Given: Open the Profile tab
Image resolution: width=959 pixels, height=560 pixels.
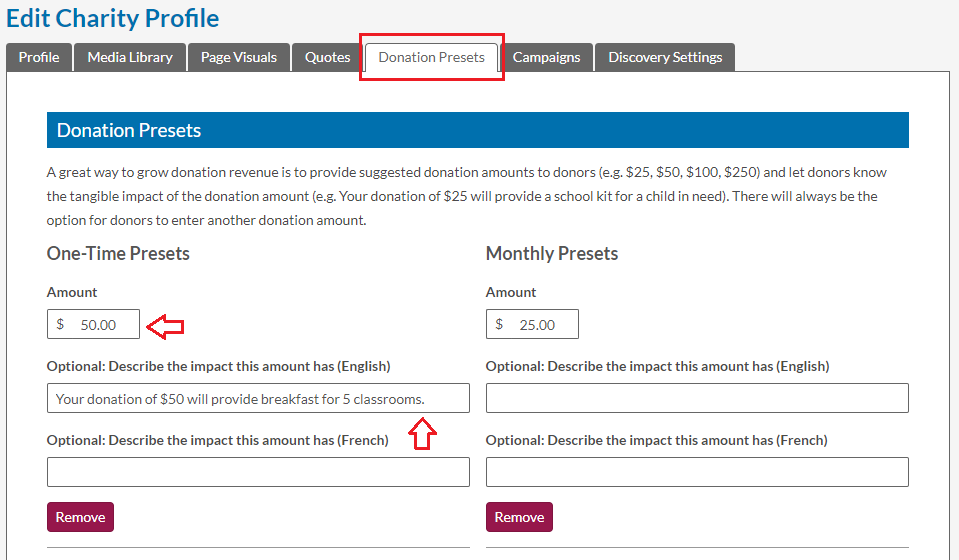Looking at the screenshot, I should 39,57.
